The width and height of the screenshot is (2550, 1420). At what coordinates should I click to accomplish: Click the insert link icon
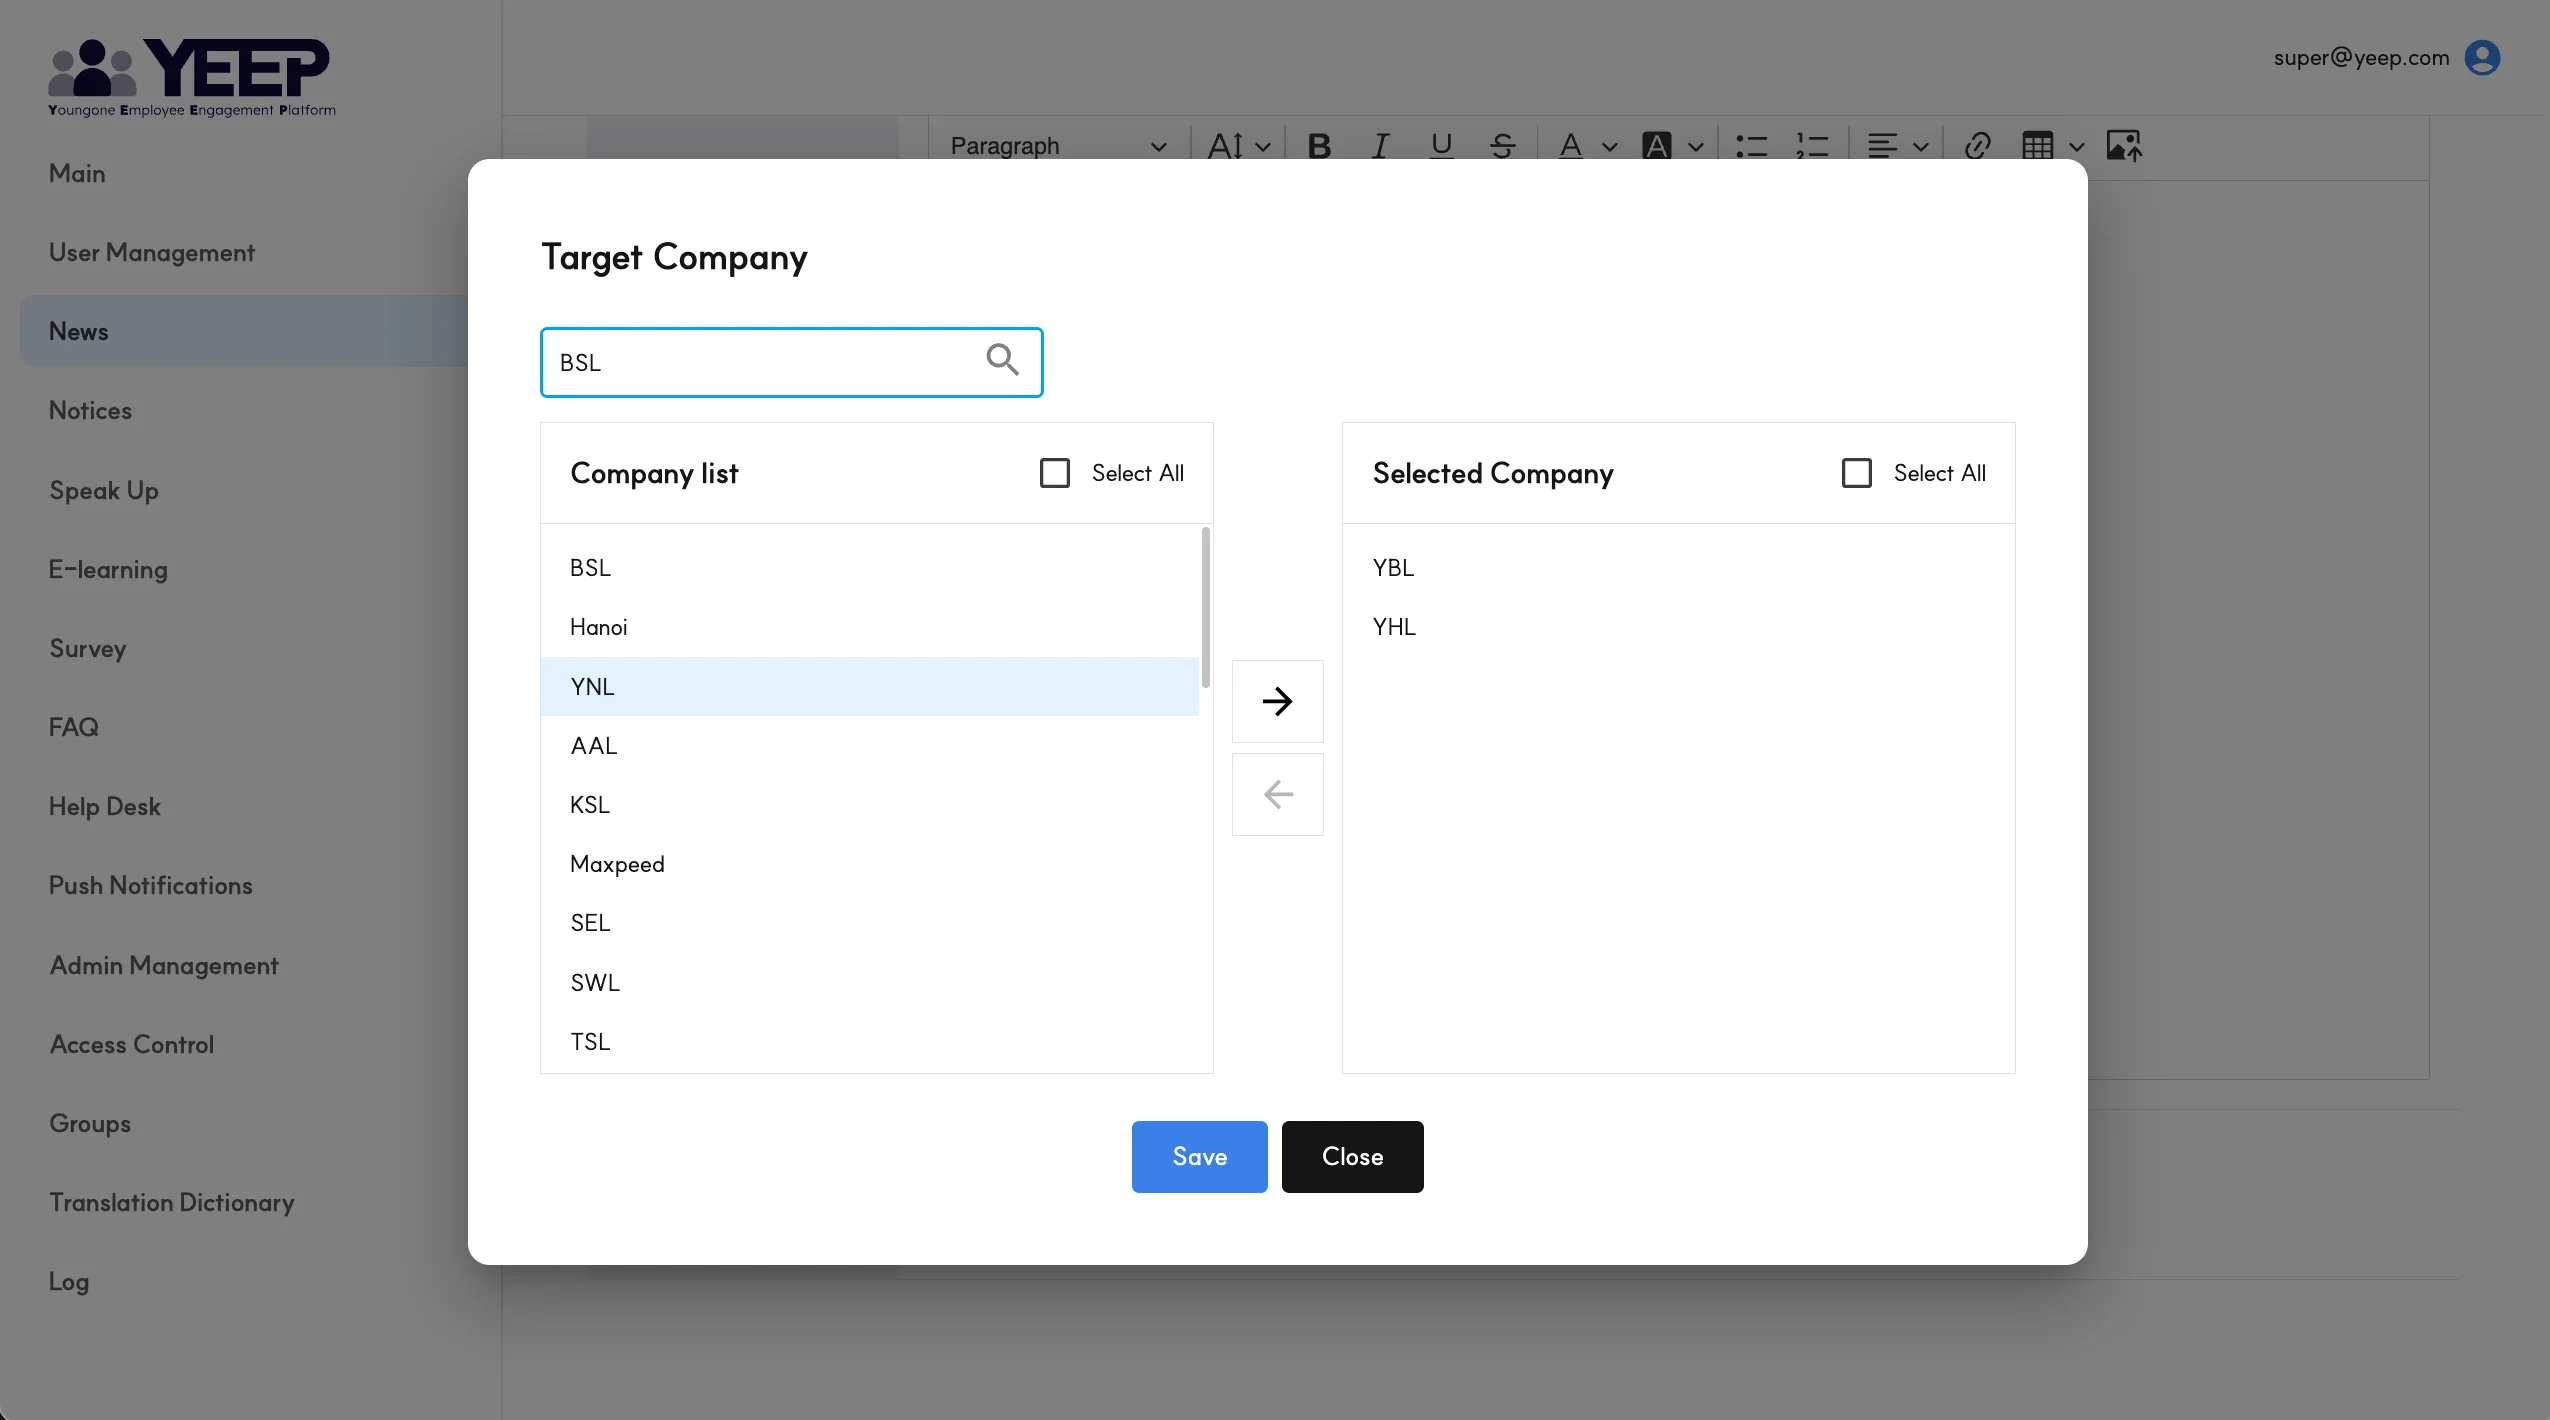(1977, 146)
